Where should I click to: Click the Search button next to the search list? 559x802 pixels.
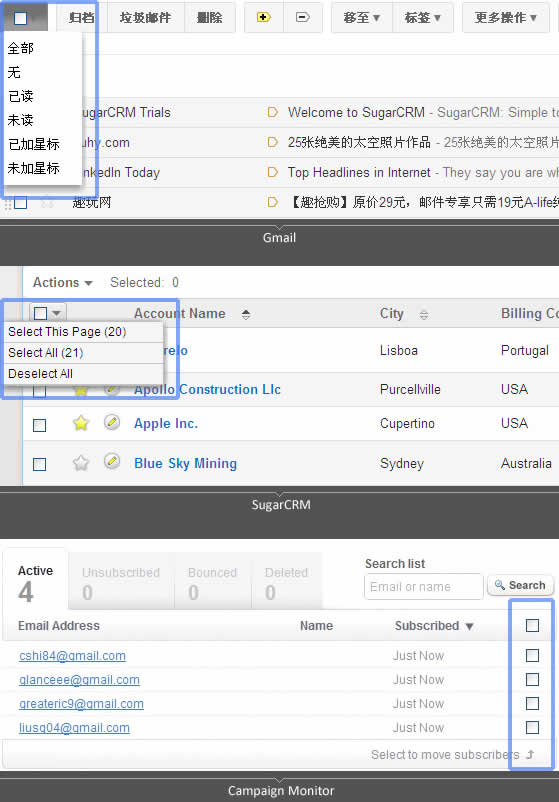coord(521,585)
